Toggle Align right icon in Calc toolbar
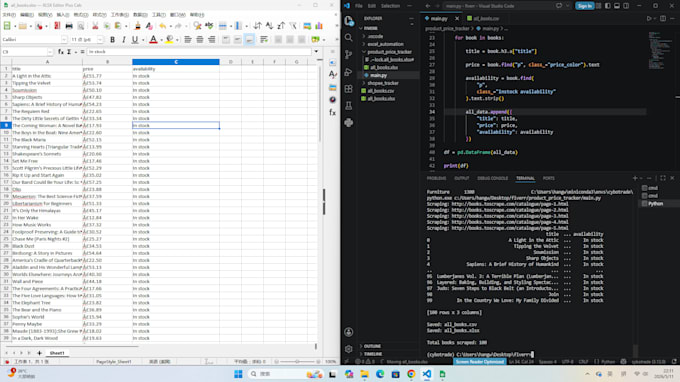 212,39
